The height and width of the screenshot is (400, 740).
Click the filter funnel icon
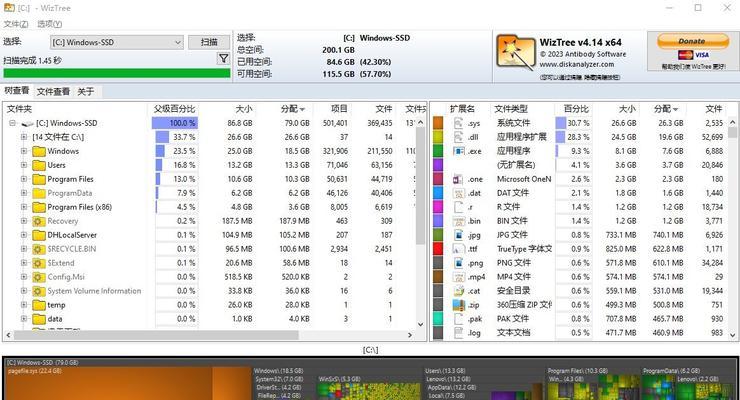[x=223, y=58]
